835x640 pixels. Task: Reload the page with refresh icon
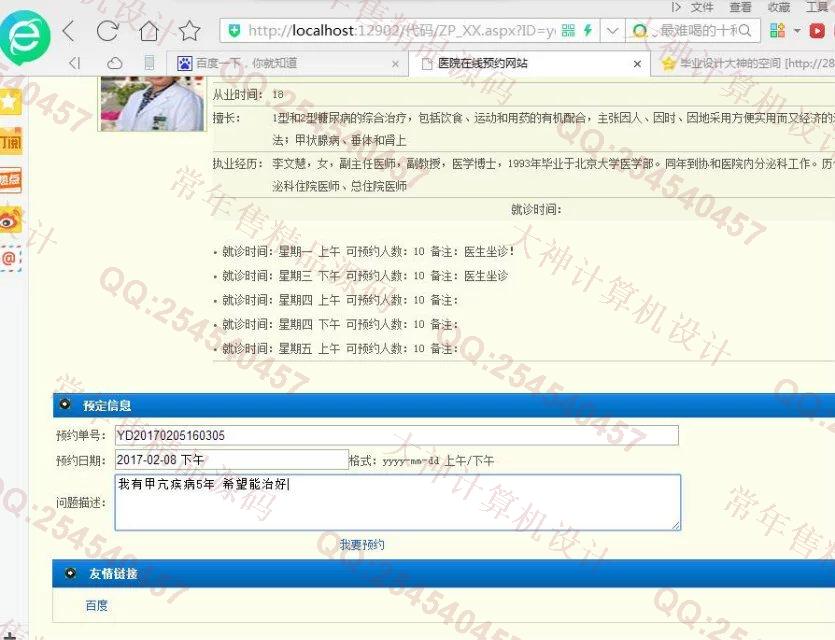[108, 31]
